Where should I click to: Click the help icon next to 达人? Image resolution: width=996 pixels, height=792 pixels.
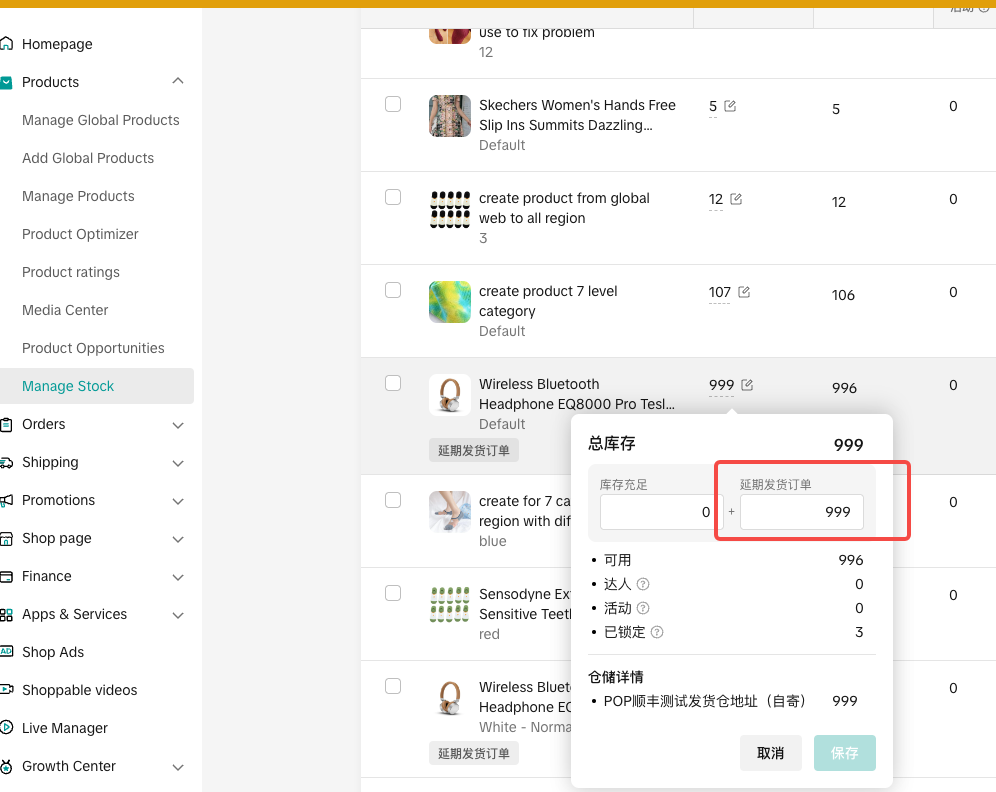pos(644,584)
